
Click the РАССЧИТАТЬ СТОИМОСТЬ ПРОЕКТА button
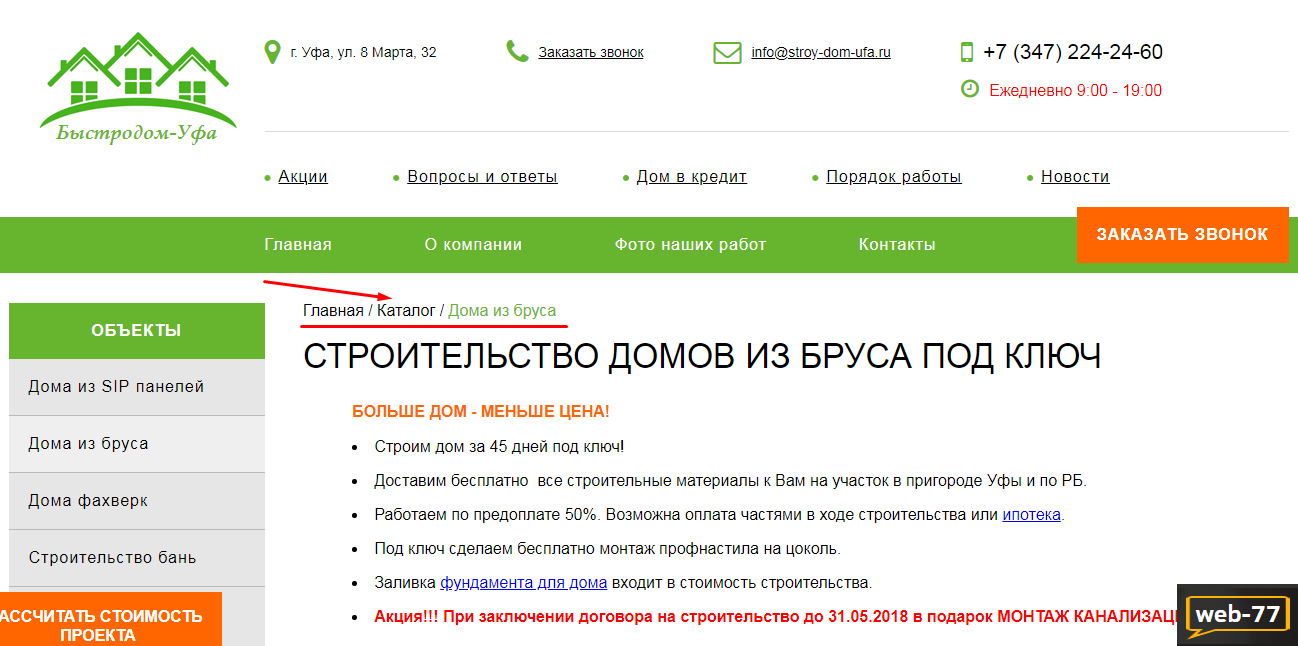click(110, 620)
